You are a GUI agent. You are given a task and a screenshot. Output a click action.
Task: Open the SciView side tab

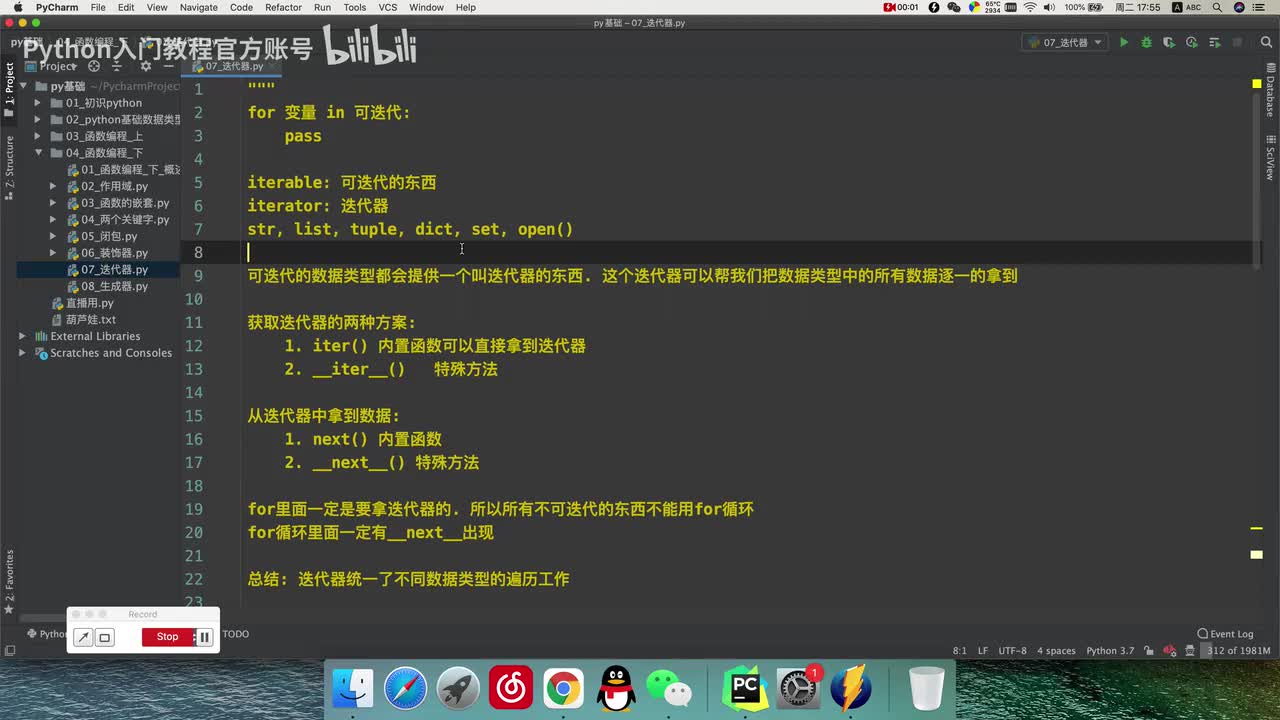point(1270,160)
